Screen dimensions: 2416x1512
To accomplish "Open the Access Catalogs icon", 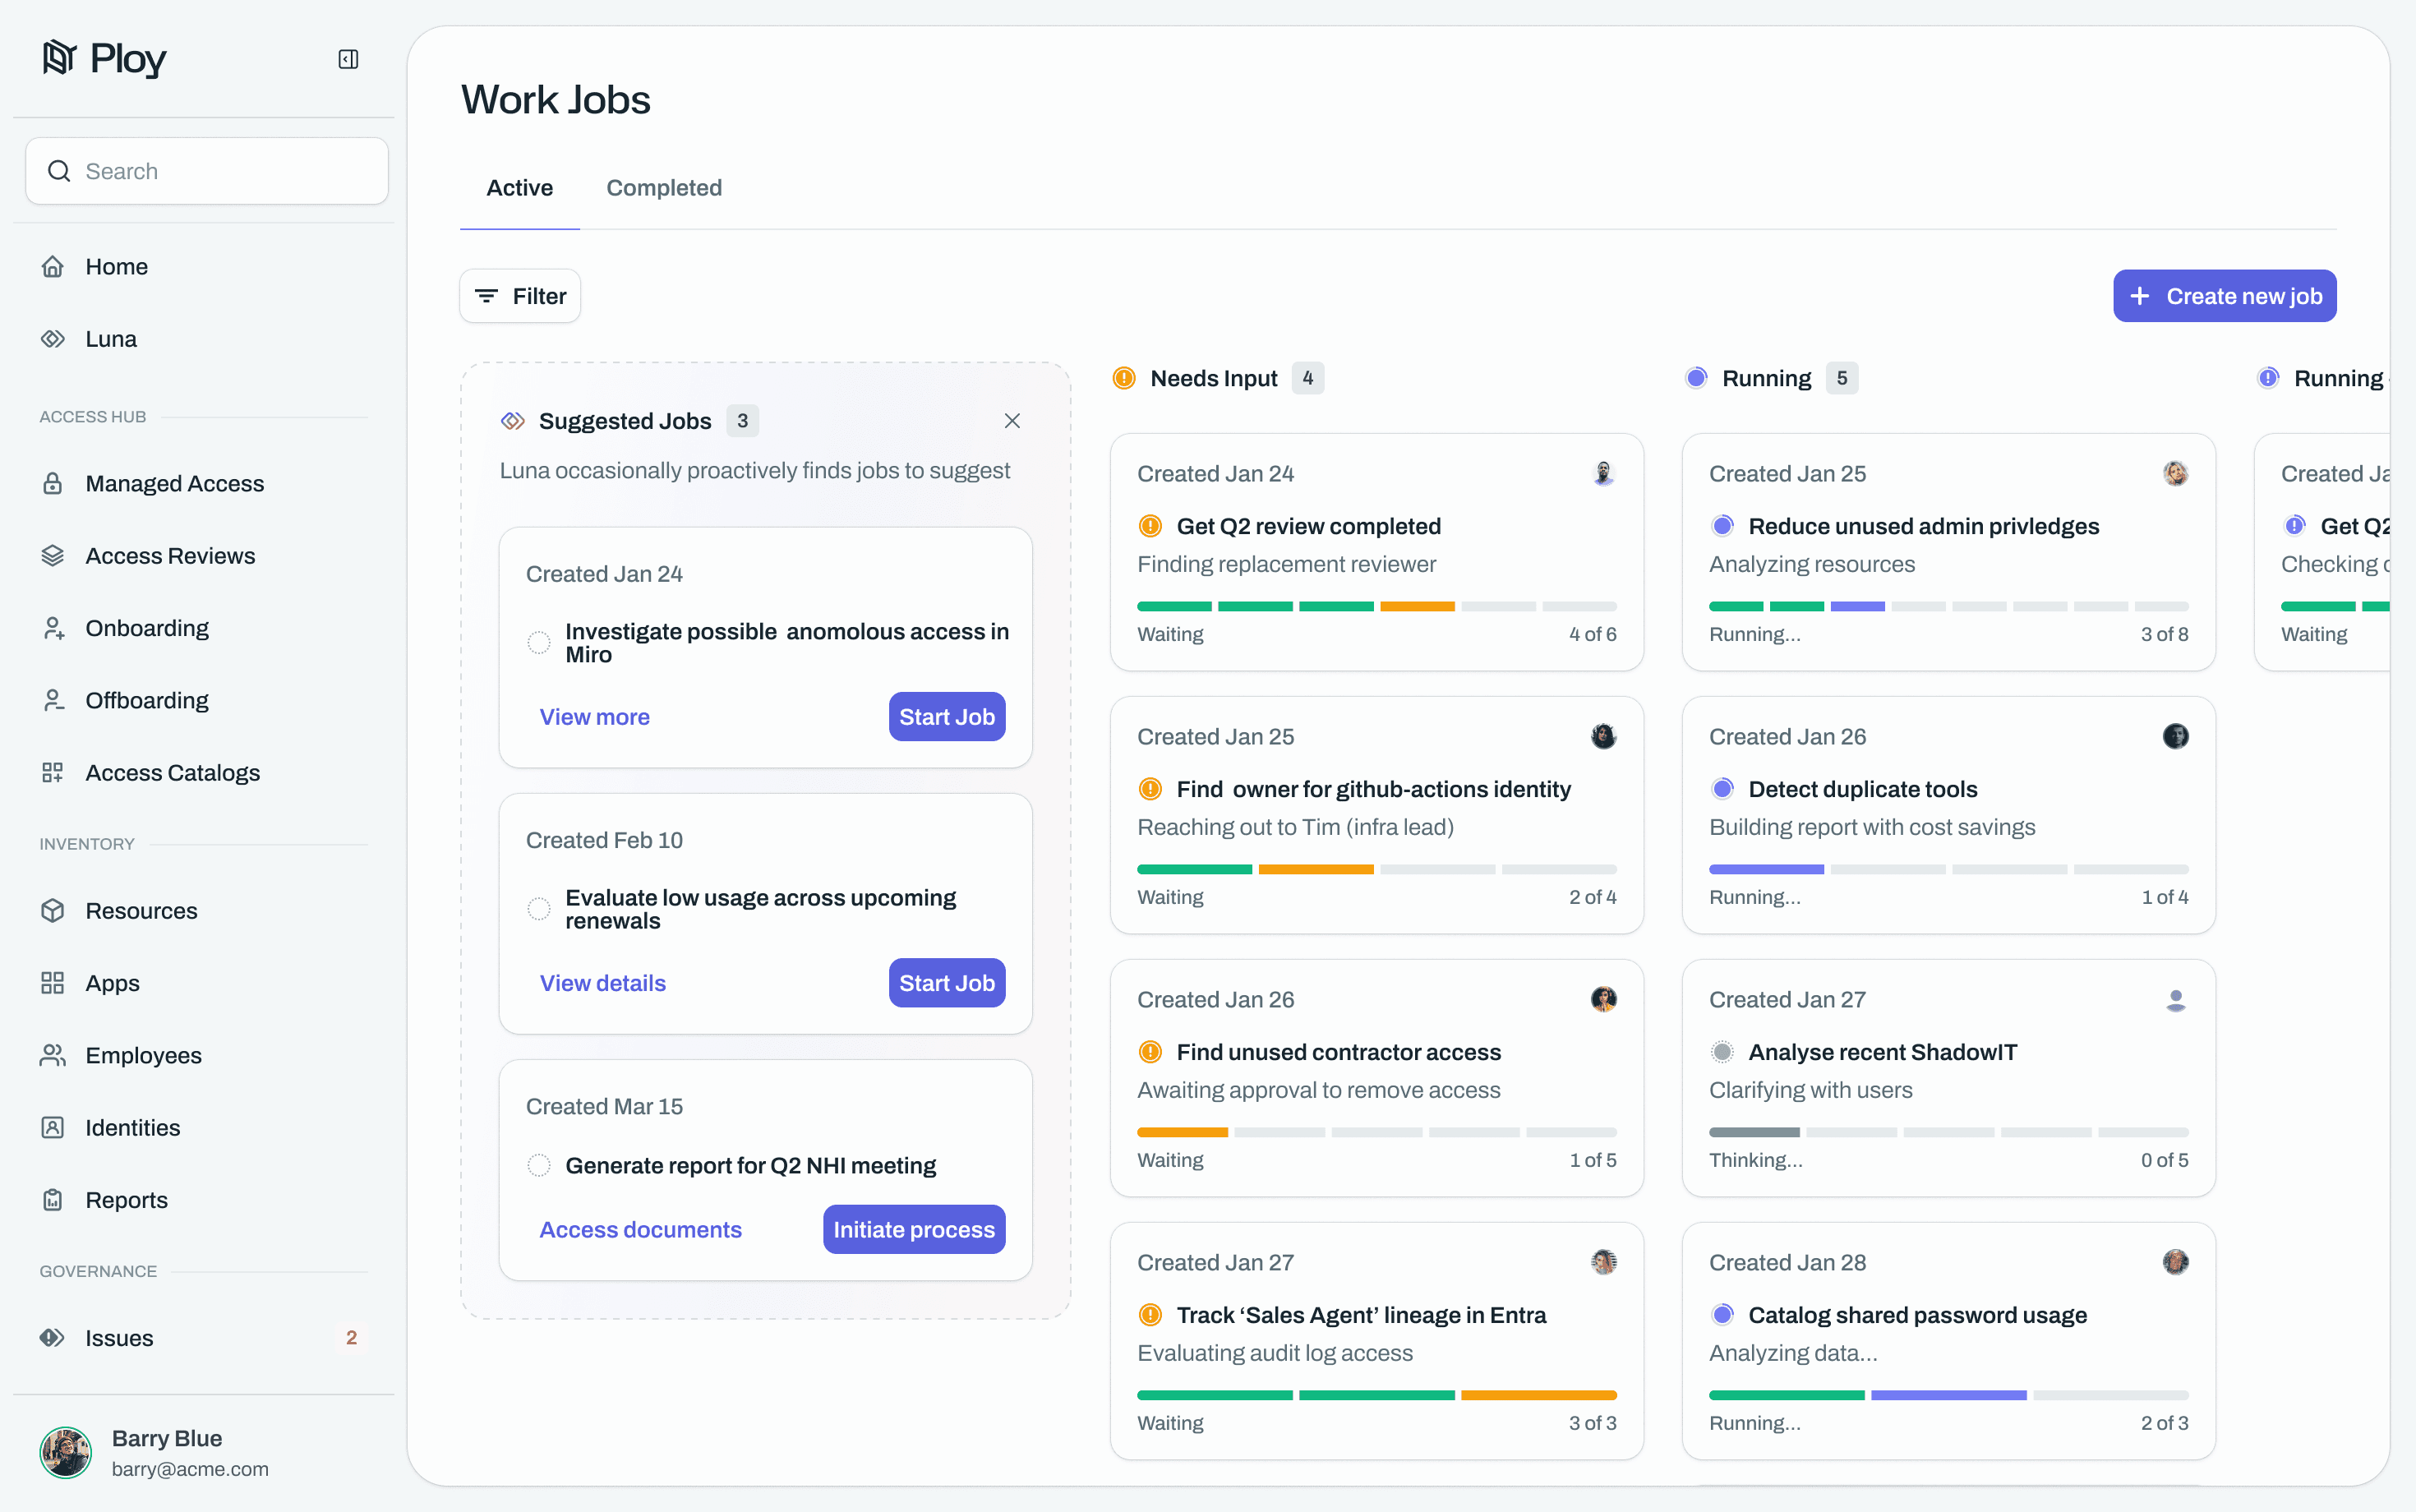I will (x=53, y=773).
